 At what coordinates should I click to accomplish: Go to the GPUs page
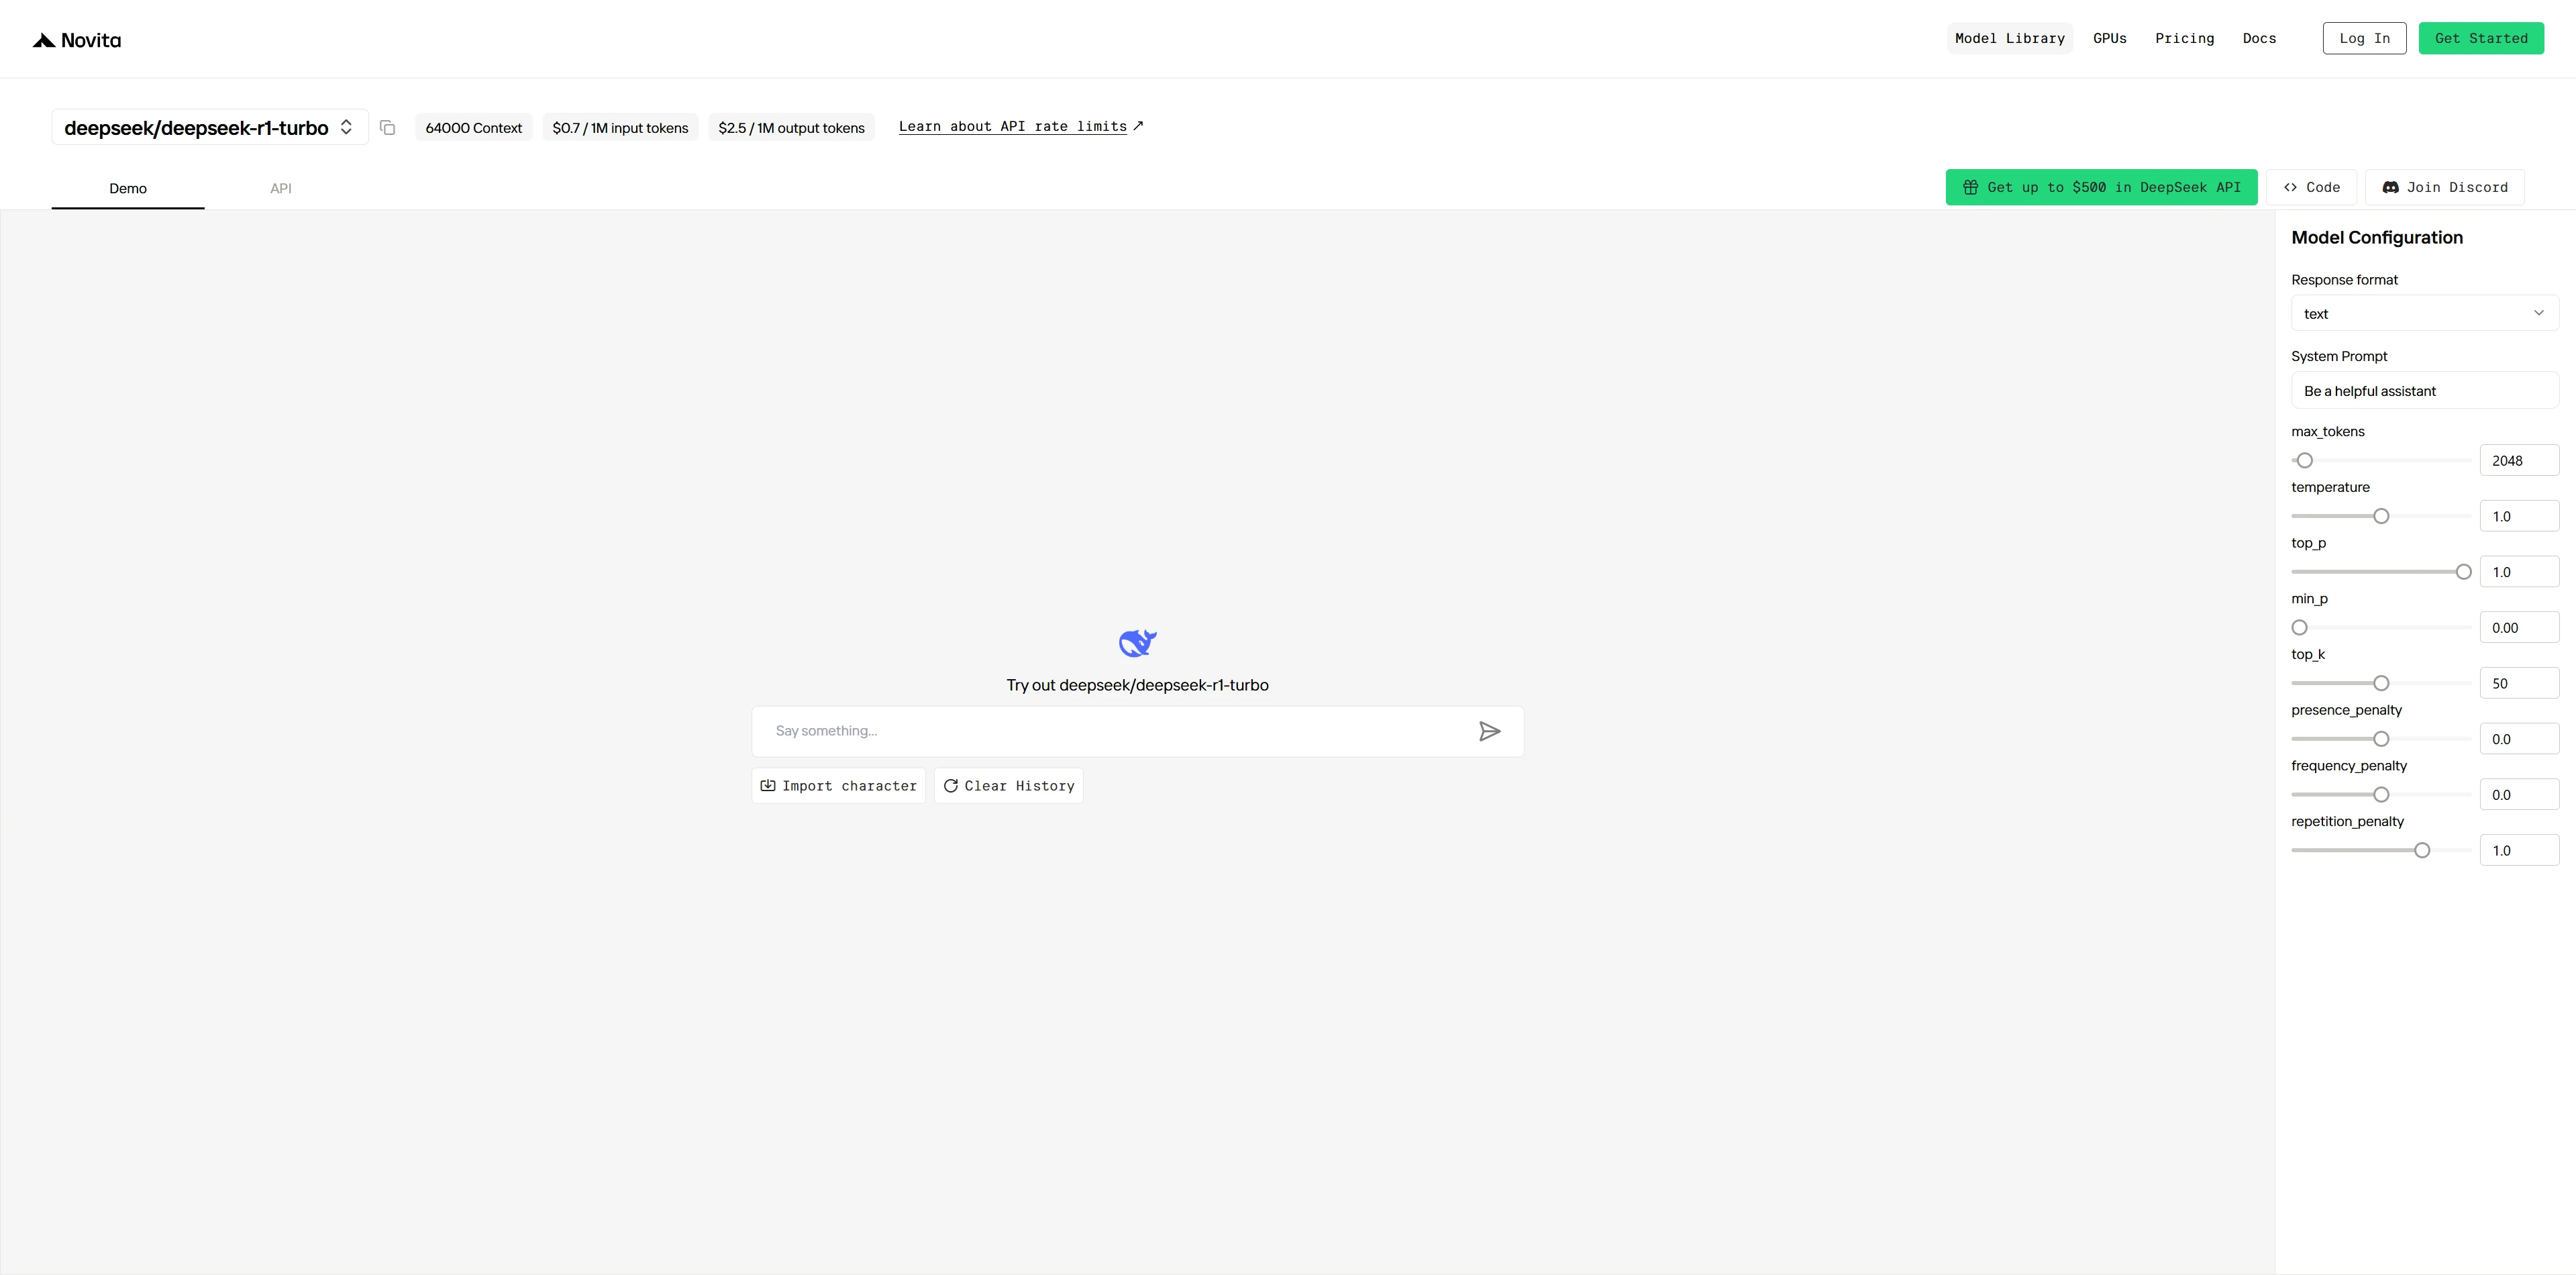pyautogui.click(x=2110, y=38)
